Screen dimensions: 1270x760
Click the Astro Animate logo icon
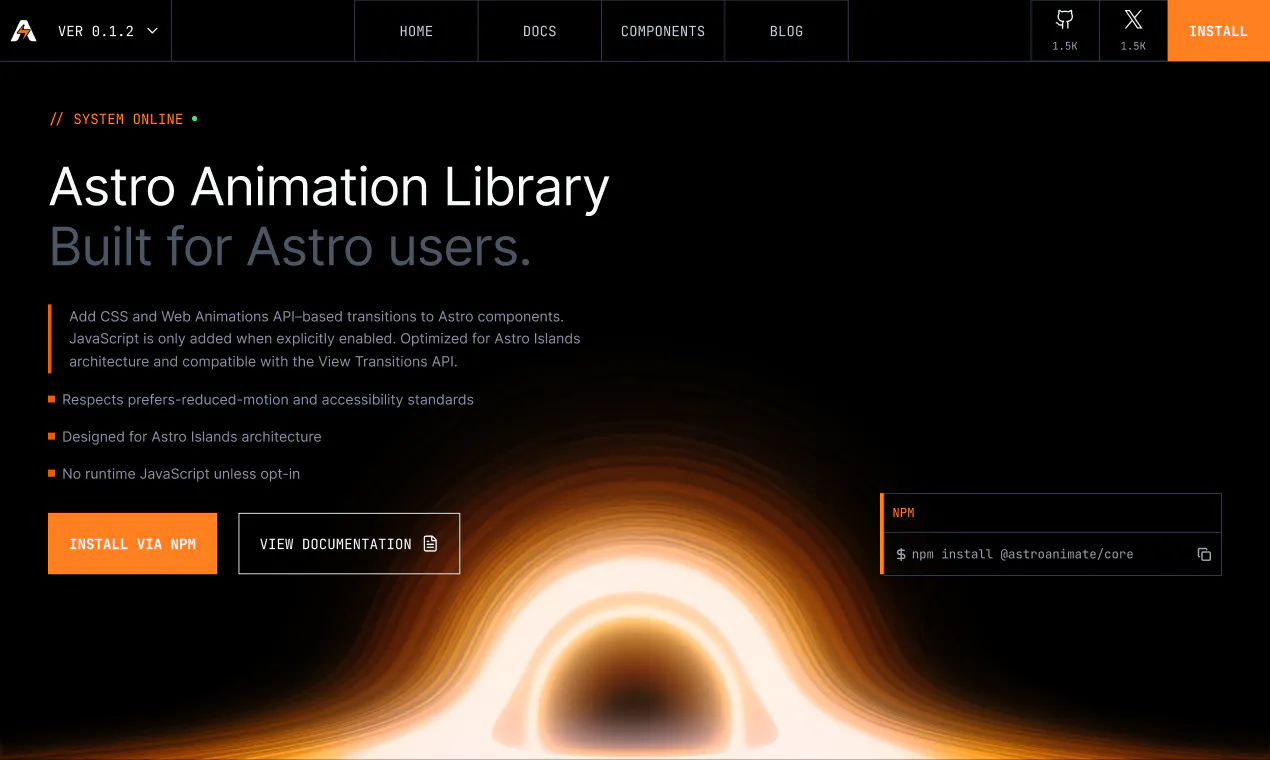(23, 31)
